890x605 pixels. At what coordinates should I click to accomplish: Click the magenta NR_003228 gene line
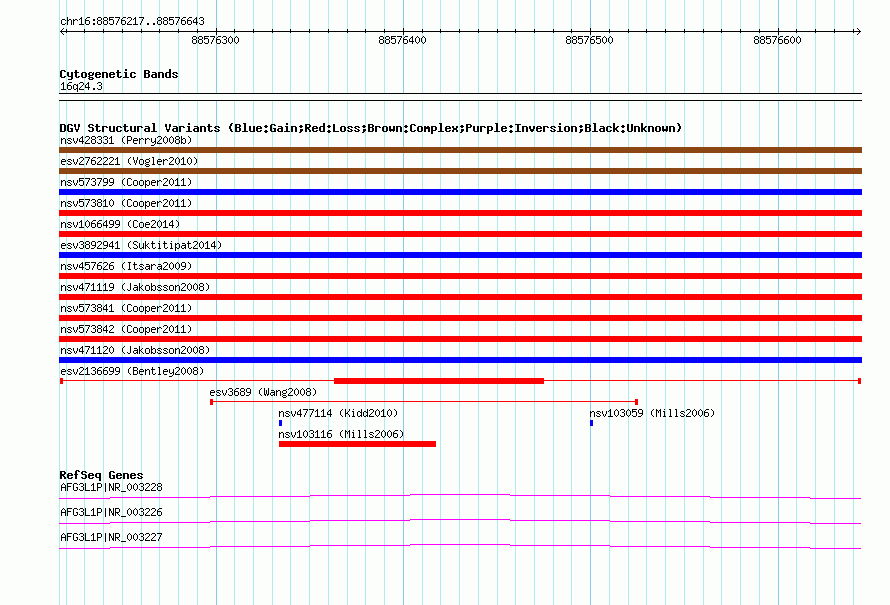click(460, 497)
